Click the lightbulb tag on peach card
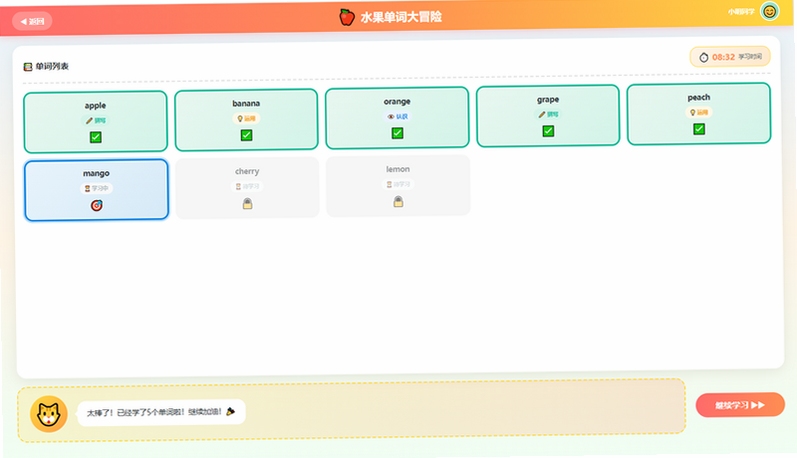 [x=699, y=112]
